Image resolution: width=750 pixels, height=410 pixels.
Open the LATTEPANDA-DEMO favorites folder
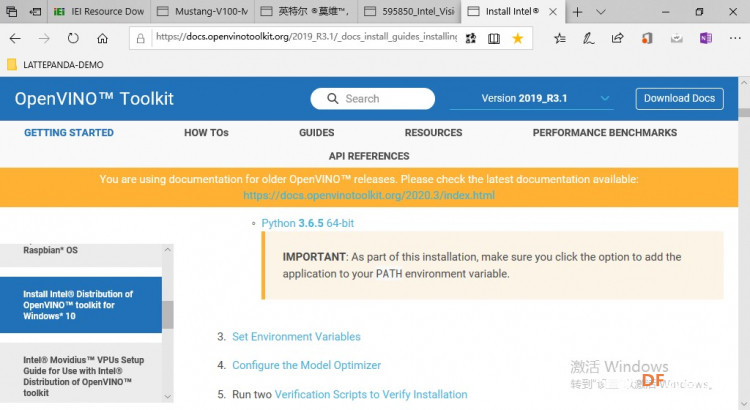55,65
